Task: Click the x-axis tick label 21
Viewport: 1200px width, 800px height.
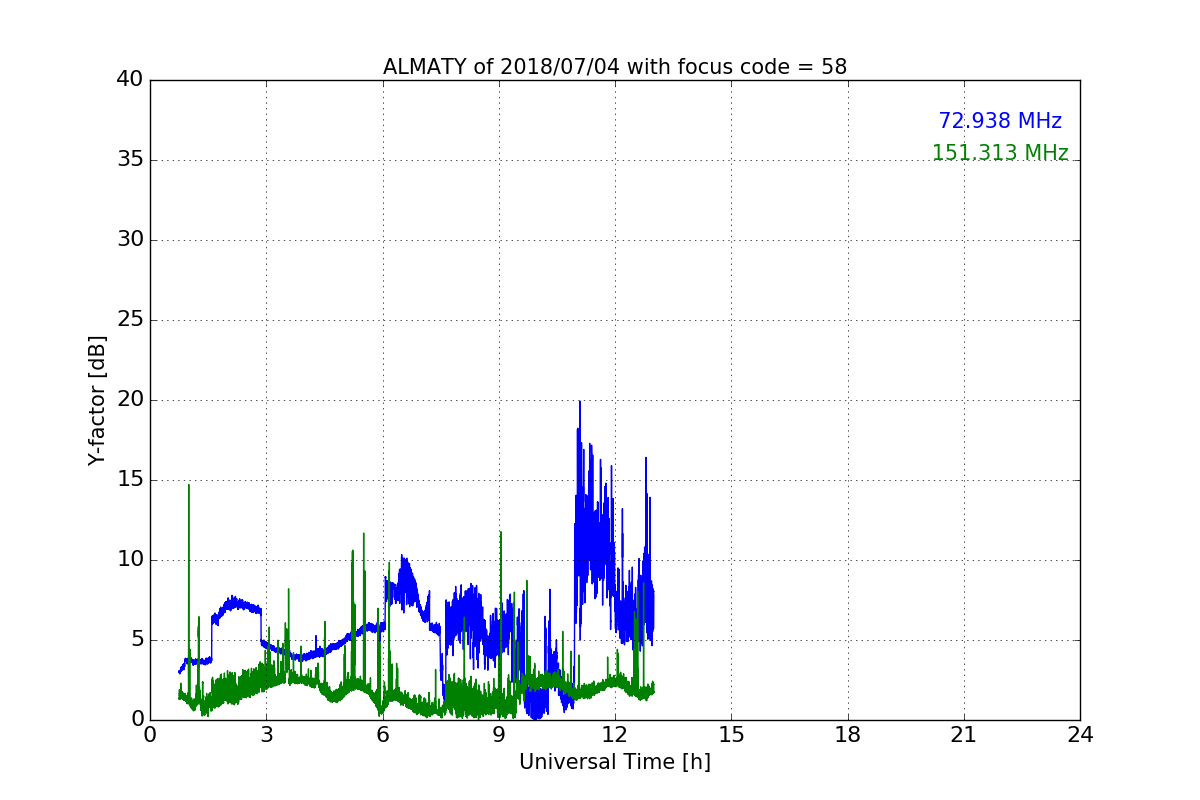Action: pos(964,735)
